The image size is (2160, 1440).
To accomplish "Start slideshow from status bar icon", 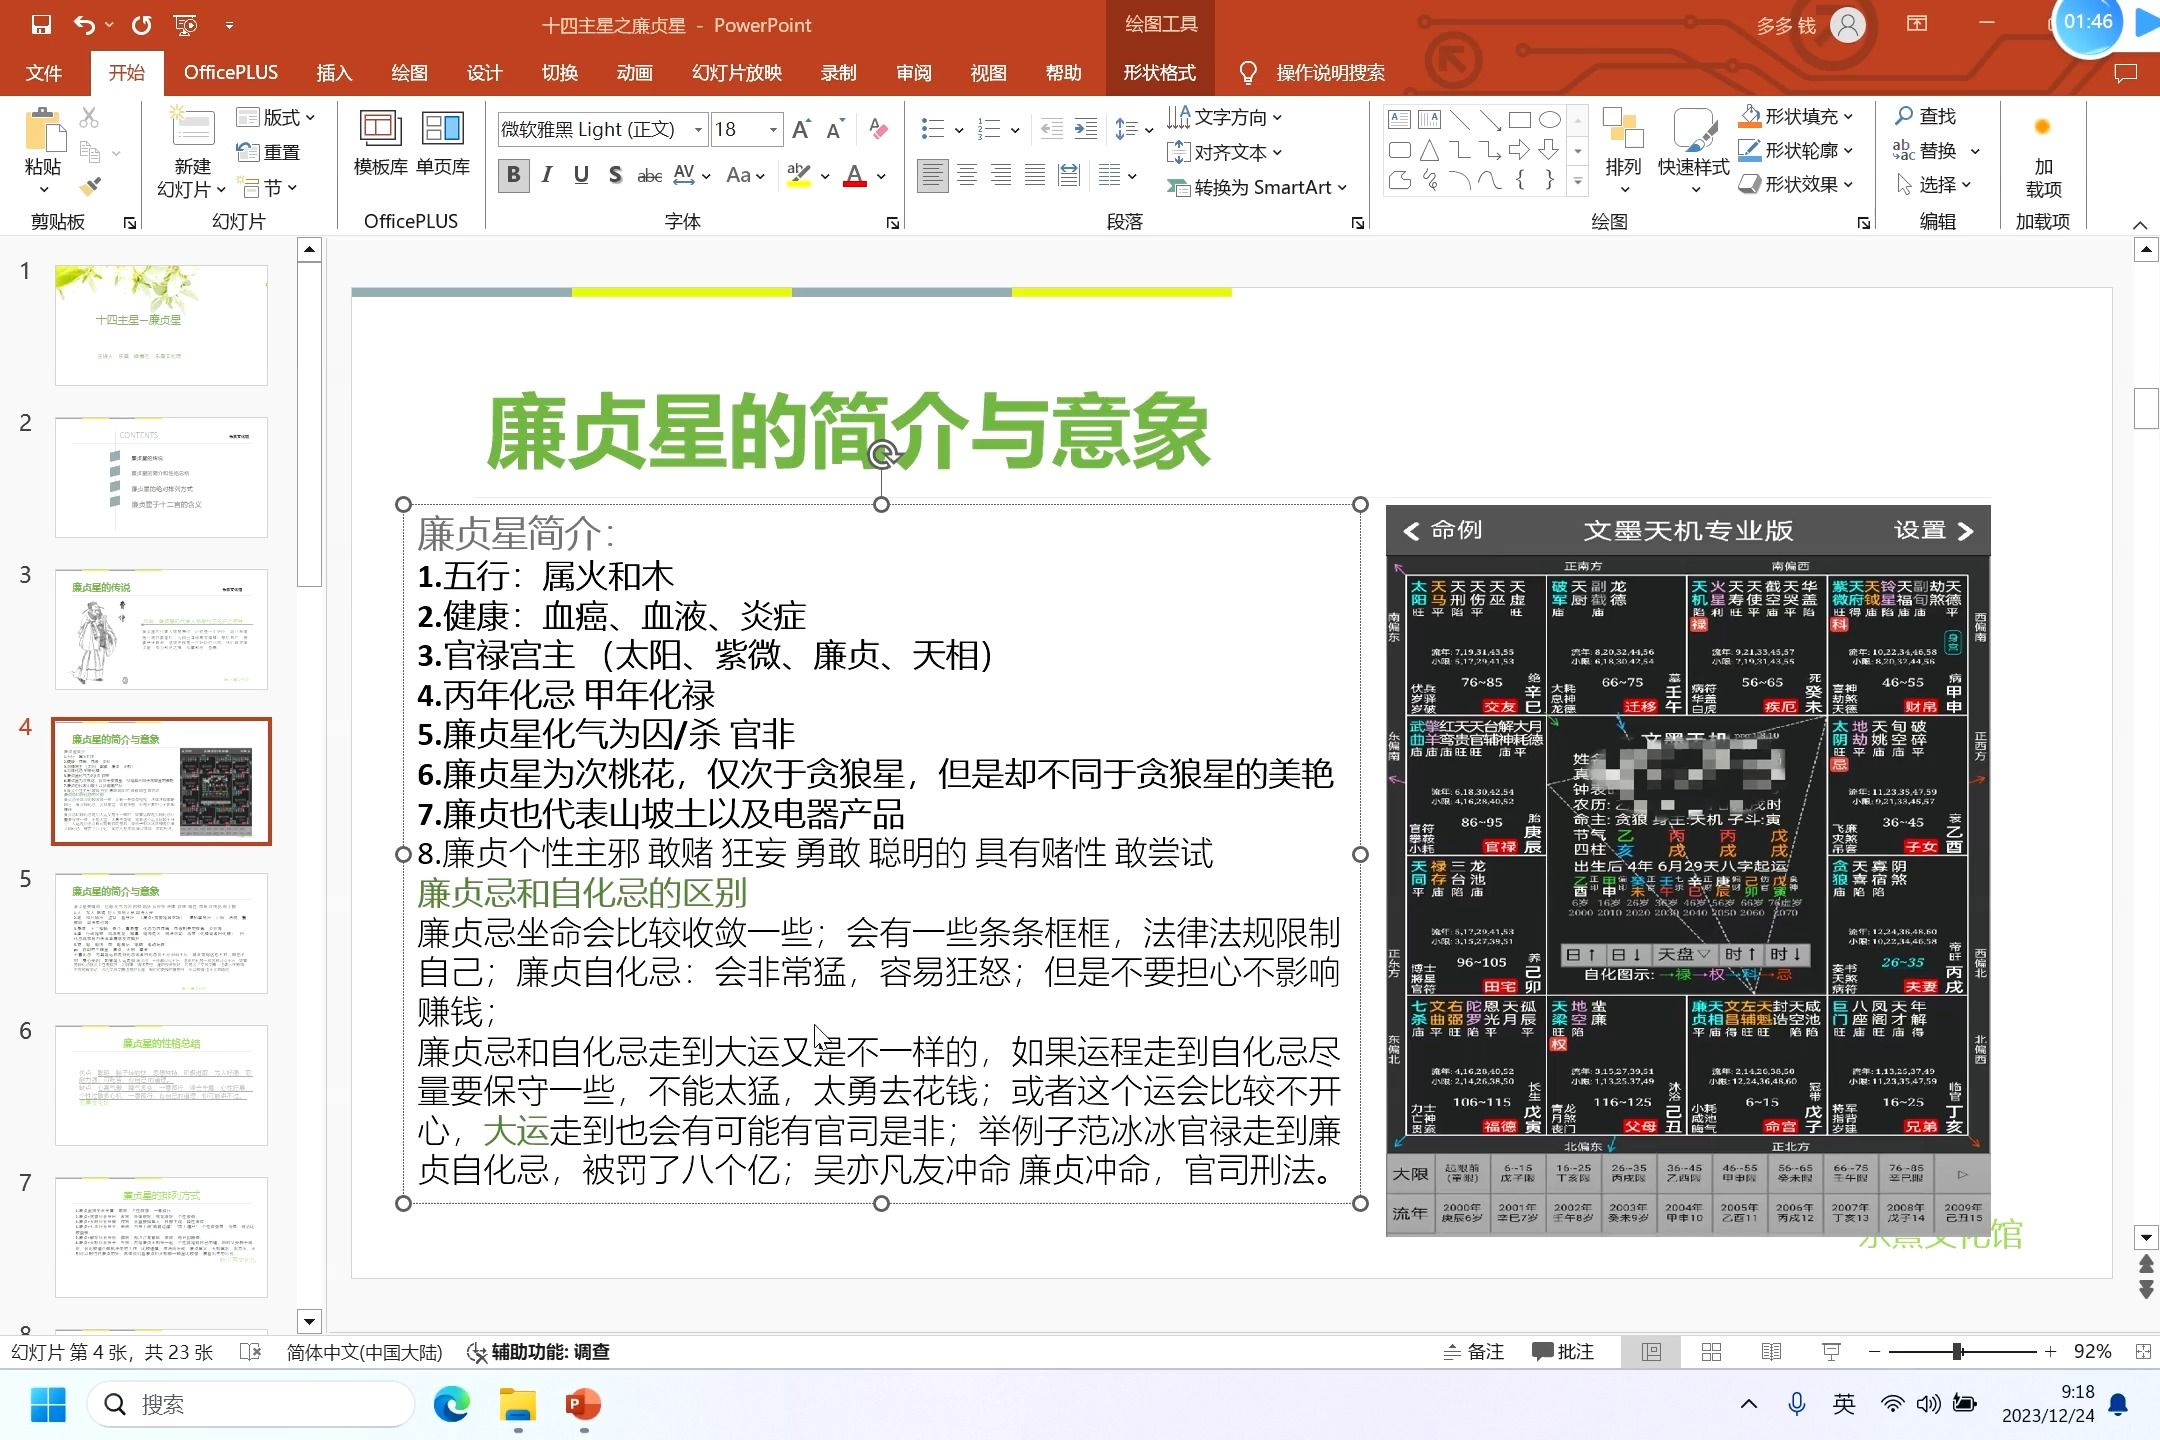I will click(1831, 1352).
